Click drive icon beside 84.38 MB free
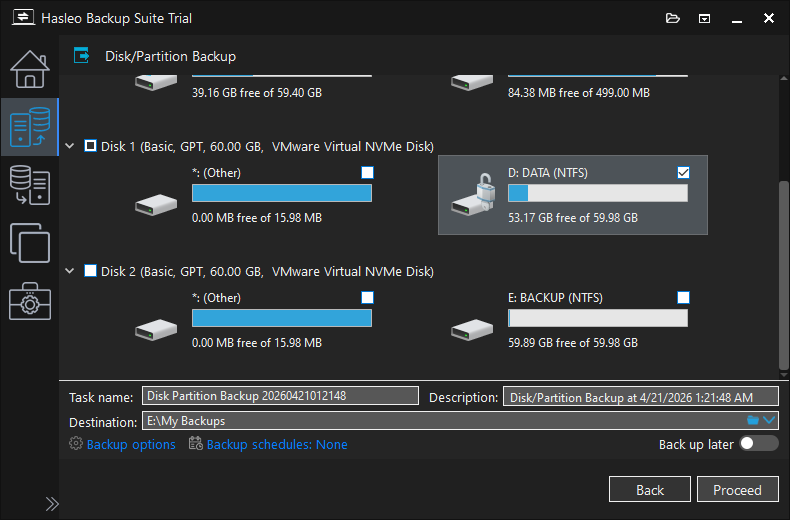 pos(472,82)
